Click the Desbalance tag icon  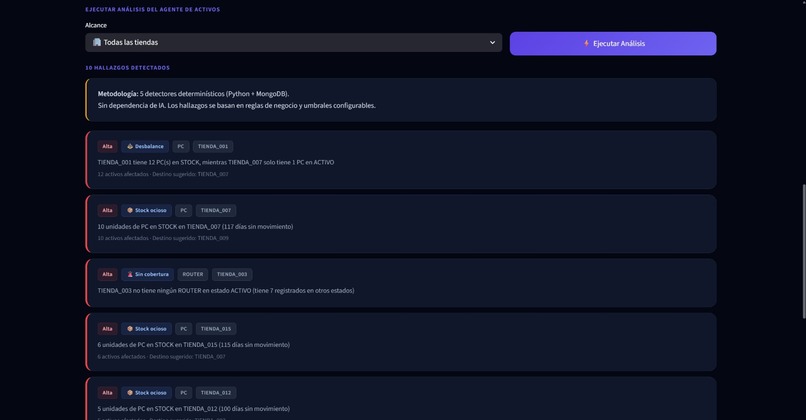(130, 147)
